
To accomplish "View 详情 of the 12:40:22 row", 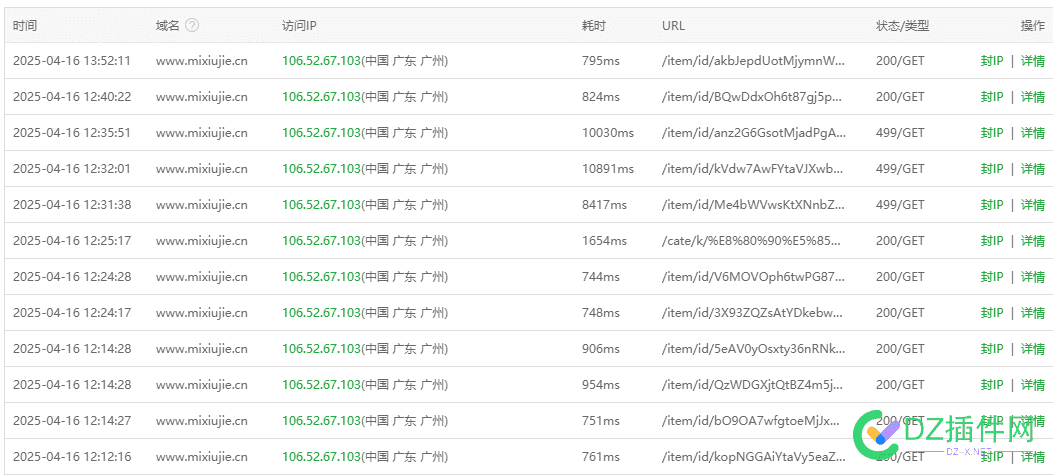I will 1033,97.
